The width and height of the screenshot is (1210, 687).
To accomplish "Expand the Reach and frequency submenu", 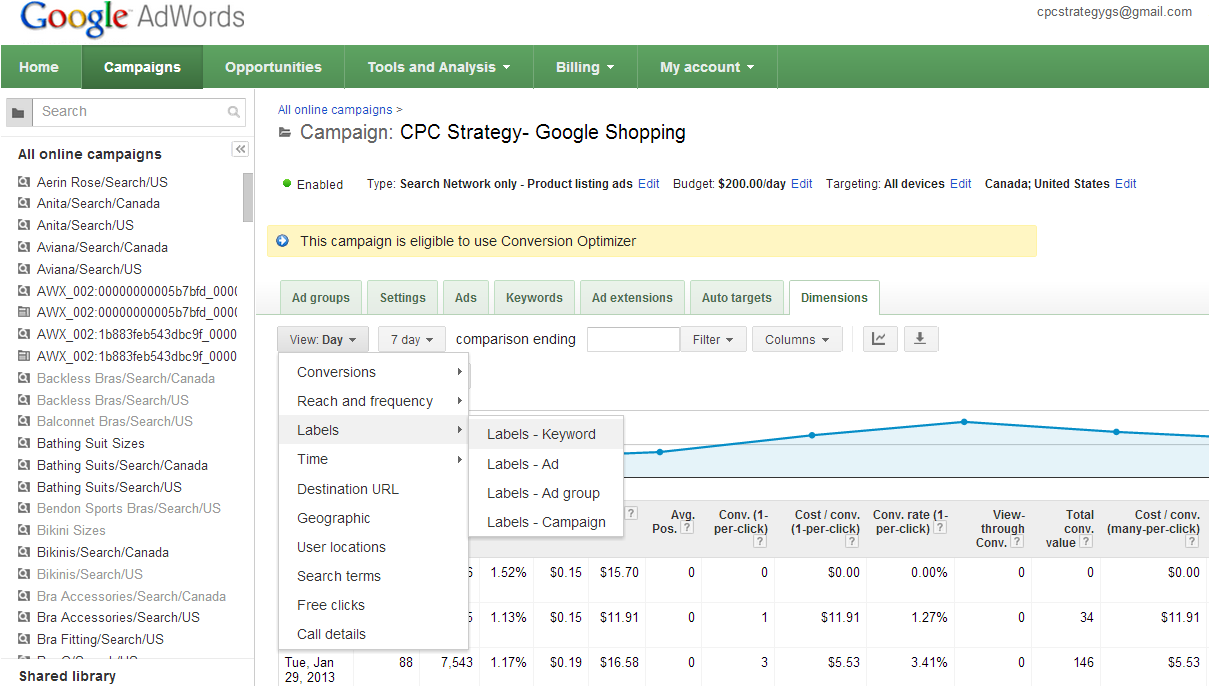I will [373, 401].
